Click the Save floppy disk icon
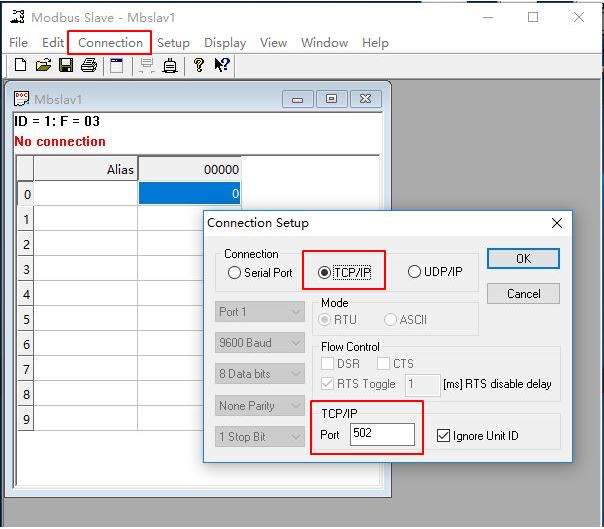 point(66,65)
